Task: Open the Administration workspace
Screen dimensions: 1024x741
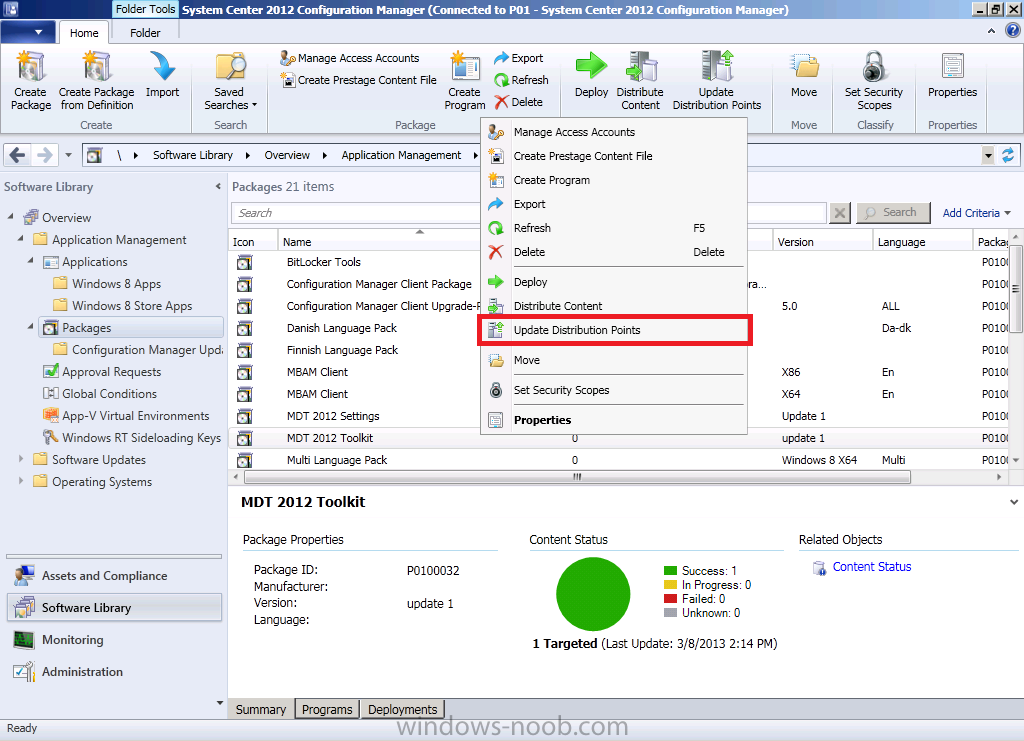Action: coord(115,672)
